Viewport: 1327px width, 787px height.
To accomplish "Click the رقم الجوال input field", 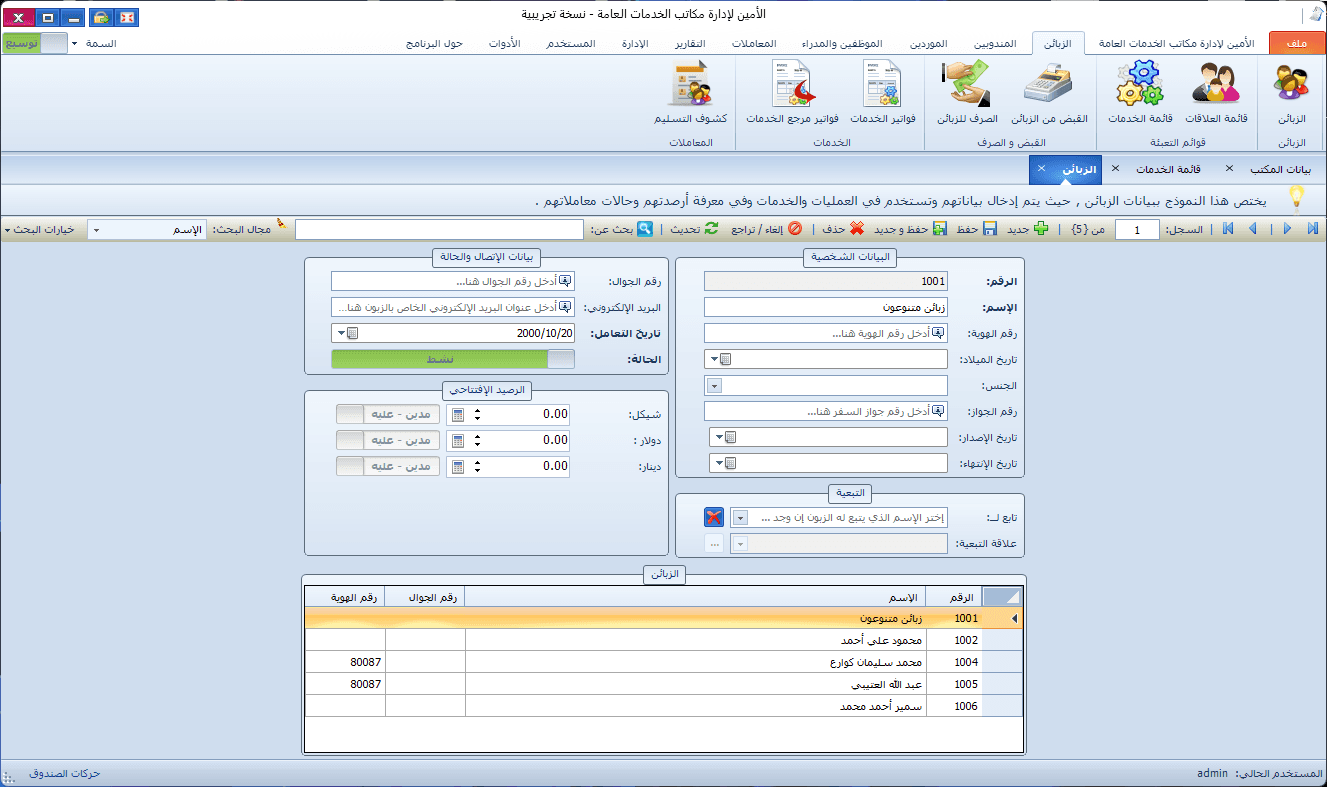I will (x=453, y=281).
